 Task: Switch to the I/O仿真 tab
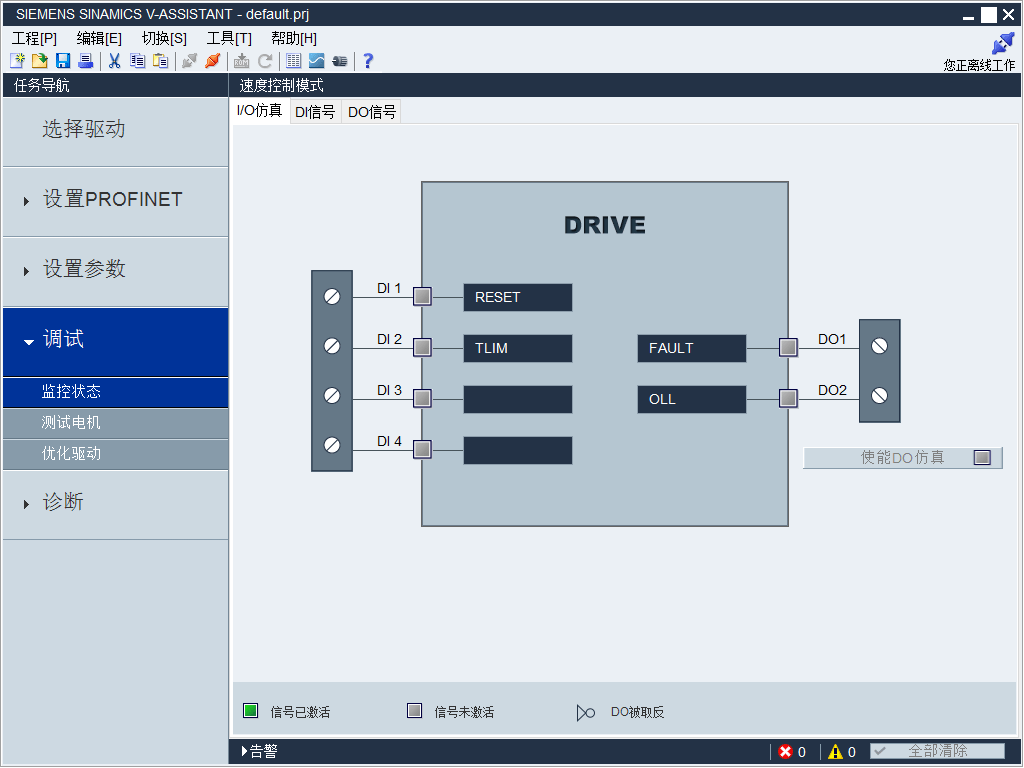[259, 111]
